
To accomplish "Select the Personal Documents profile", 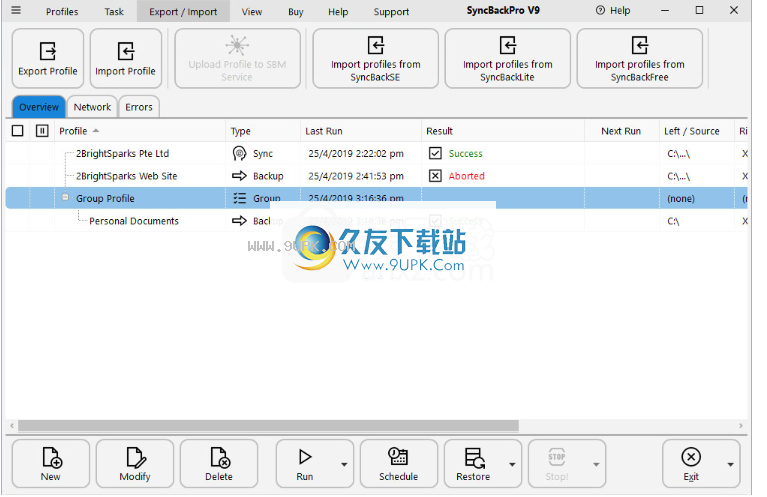I will click(x=134, y=221).
